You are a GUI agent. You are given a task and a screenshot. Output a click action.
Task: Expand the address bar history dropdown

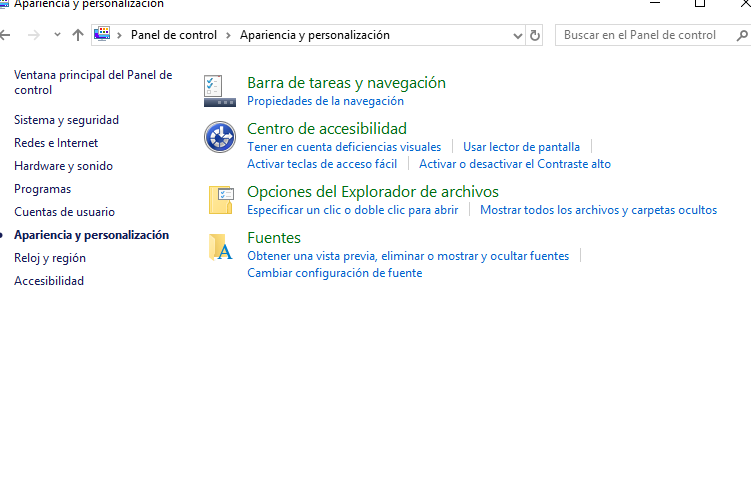point(517,35)
